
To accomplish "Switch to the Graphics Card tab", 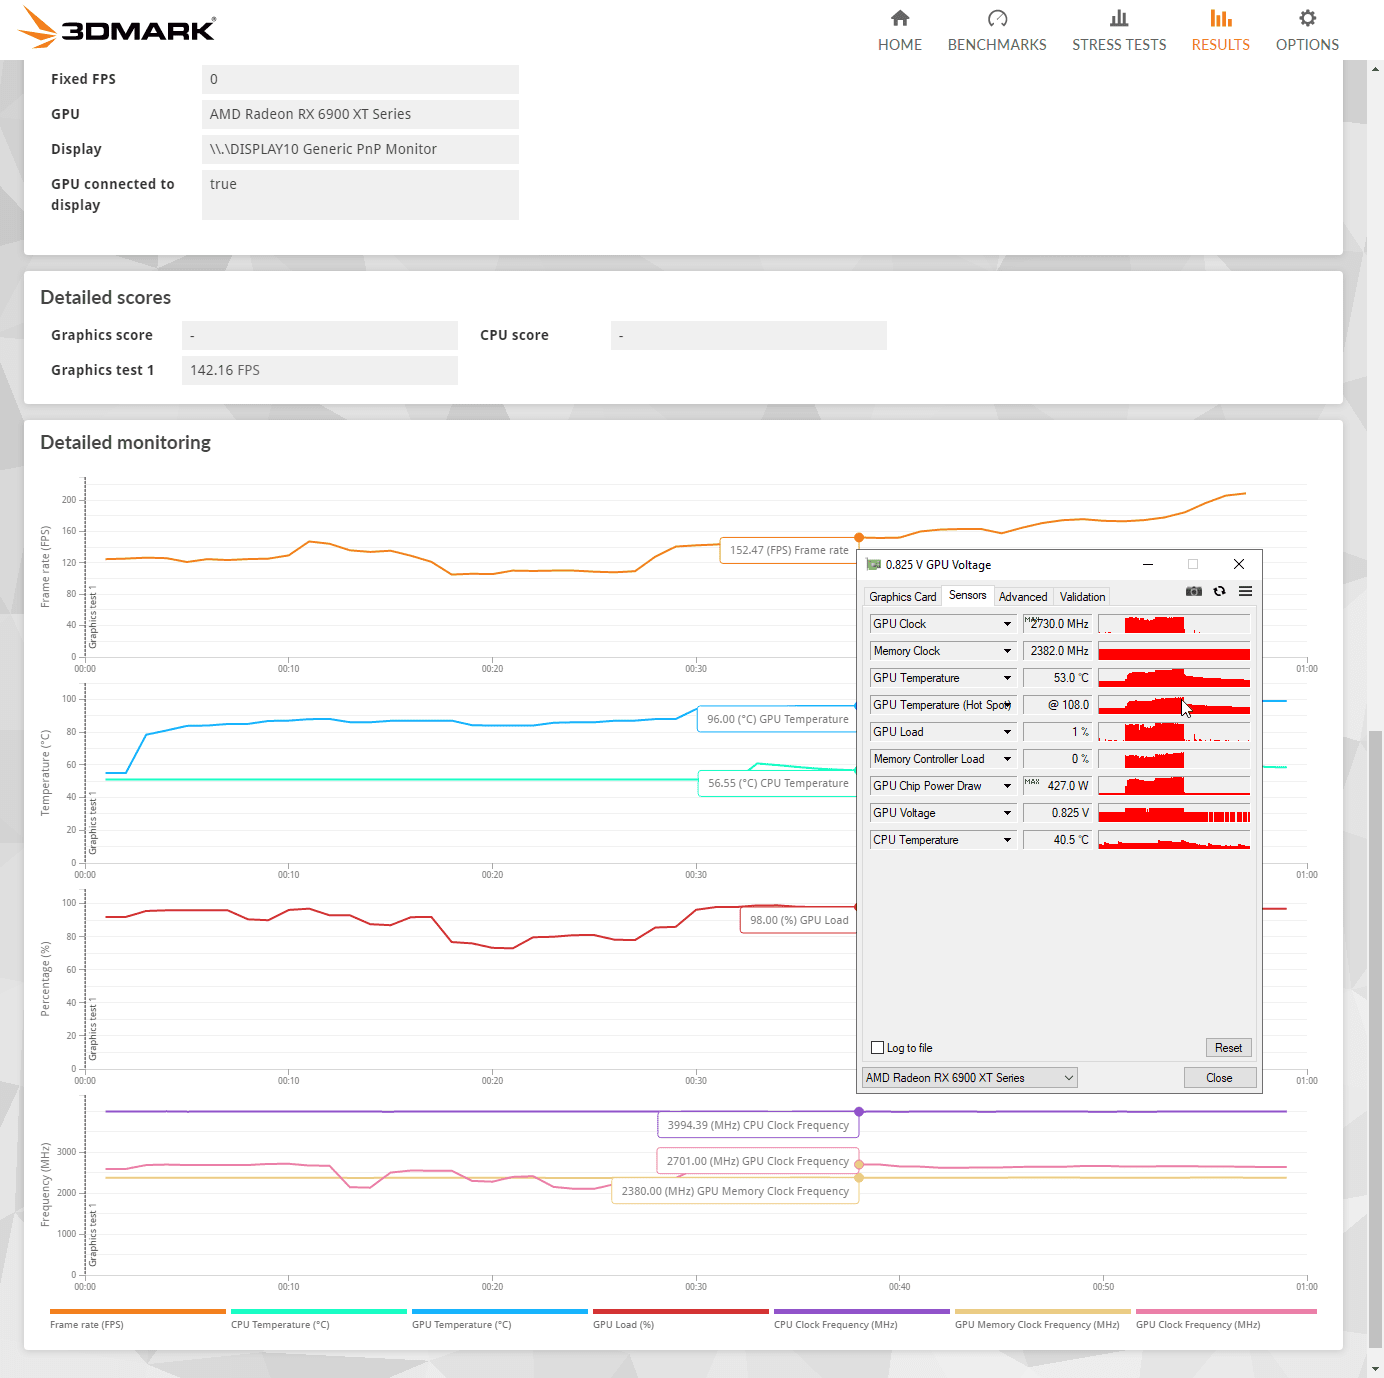I will [x=903, y=597].
